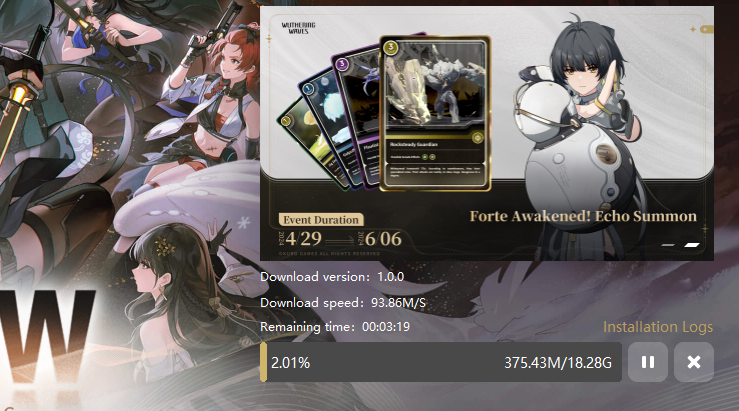This screenshot has width=739, height=411.
Task: Cancel the download with the X button
Action: click(x=694, y=362)
